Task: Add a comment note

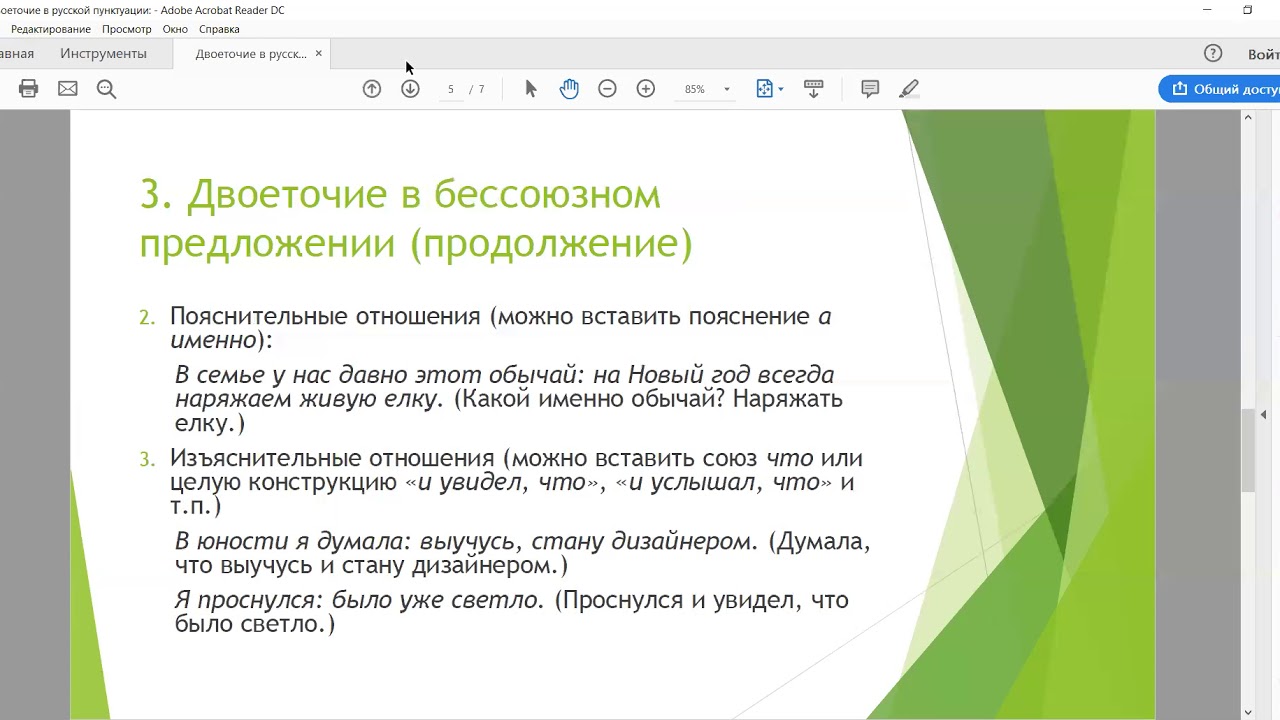Action: [x=870, y=89]
